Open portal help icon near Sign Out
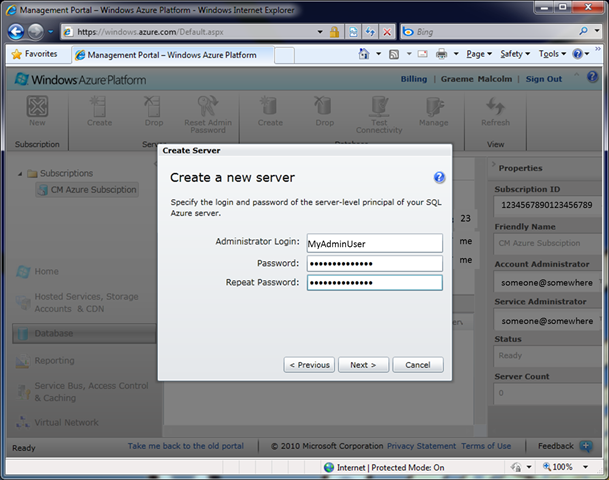609x480 pixels. [592, 77]
